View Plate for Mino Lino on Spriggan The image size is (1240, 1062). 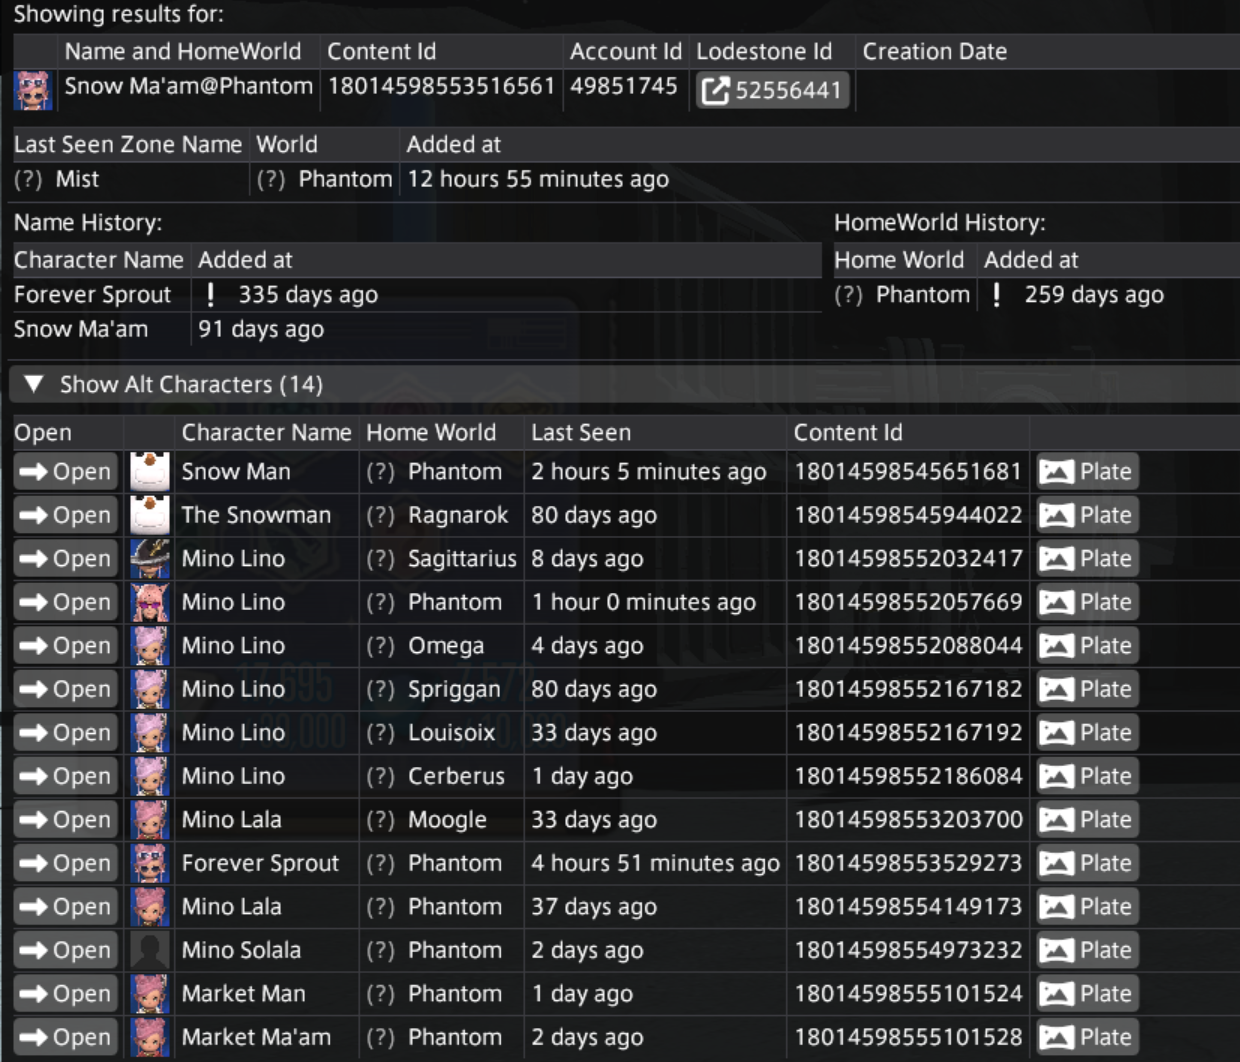pos(1087,689)
